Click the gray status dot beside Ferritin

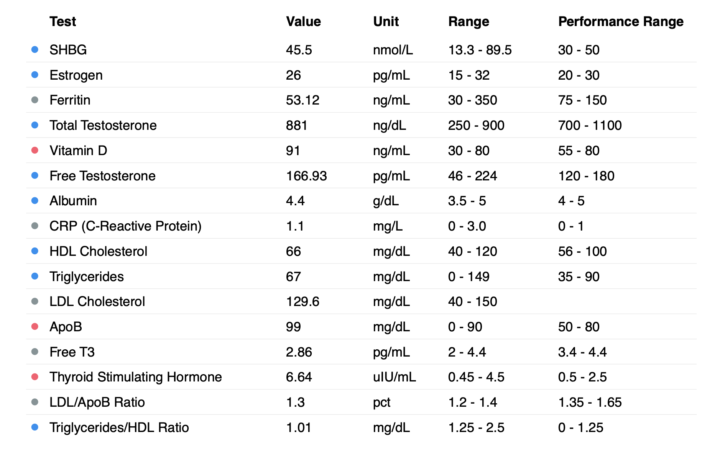[34, 100]
